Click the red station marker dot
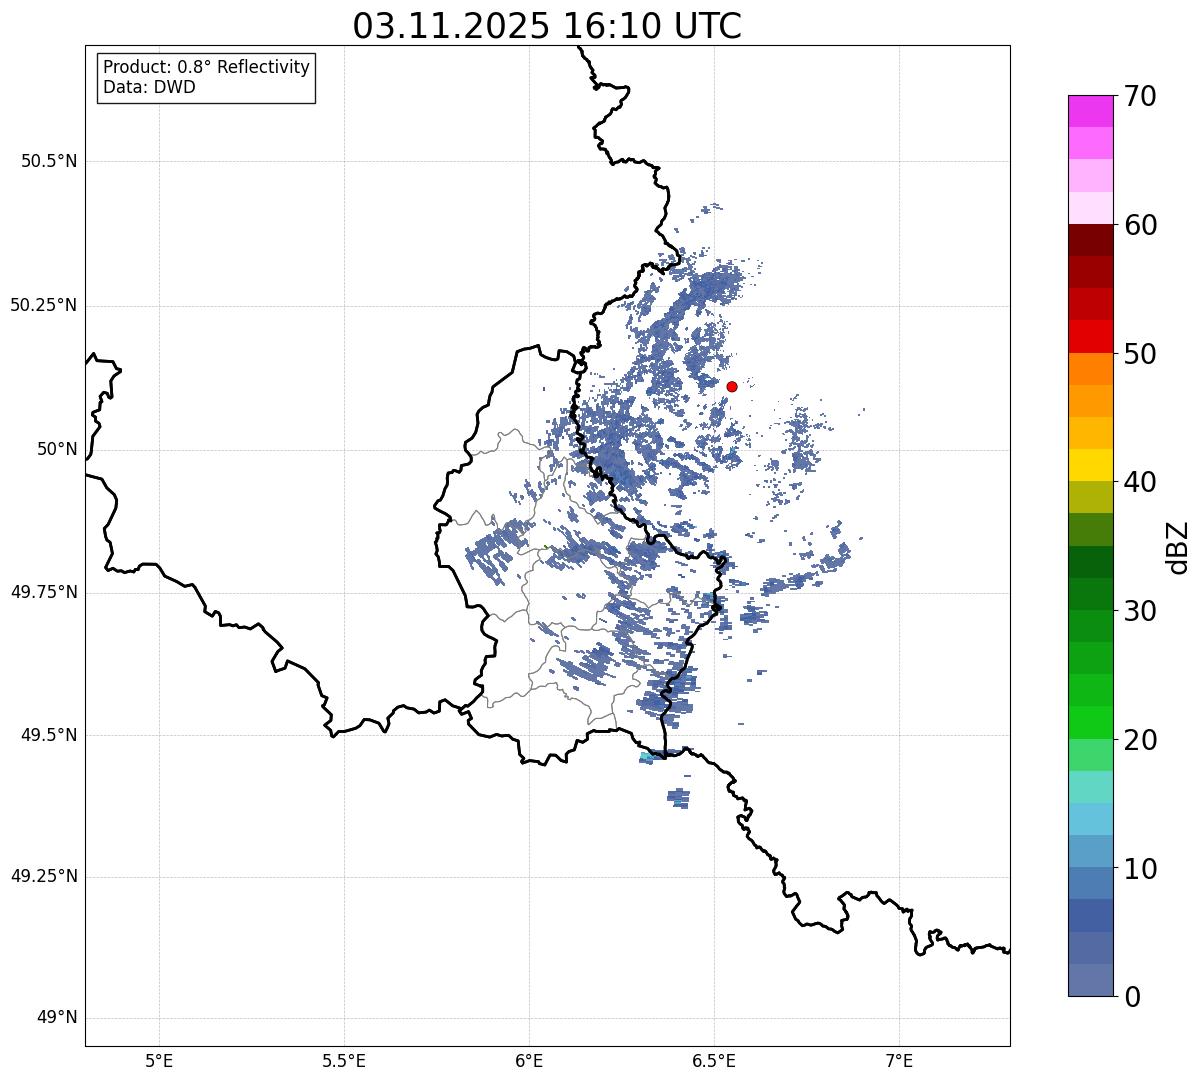Viewport: 1202px width, 1081px height. [x=732, y=386]
